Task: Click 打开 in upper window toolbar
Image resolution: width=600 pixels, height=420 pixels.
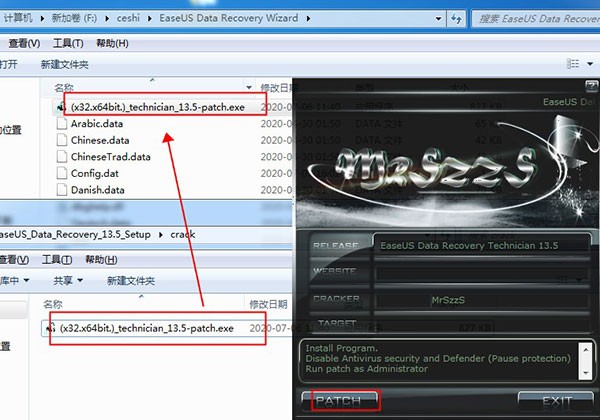Action: click(8, 64)
